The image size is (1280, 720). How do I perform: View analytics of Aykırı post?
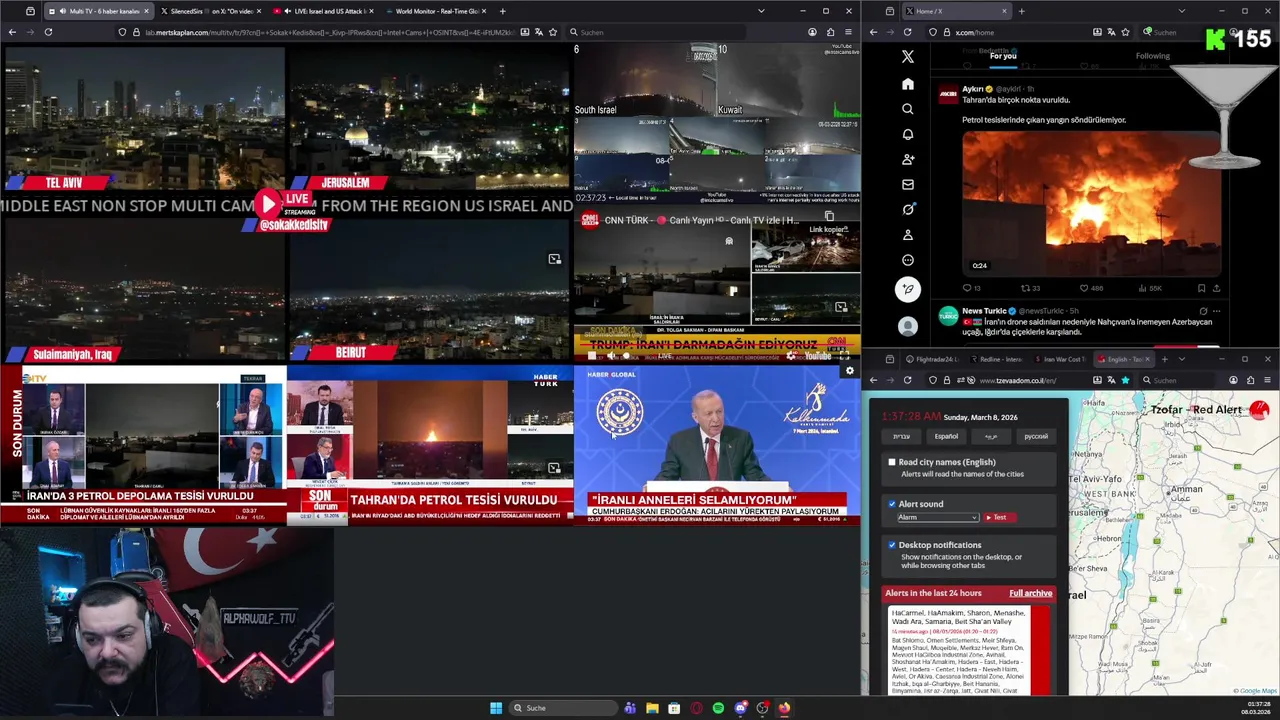point(1150,288)
